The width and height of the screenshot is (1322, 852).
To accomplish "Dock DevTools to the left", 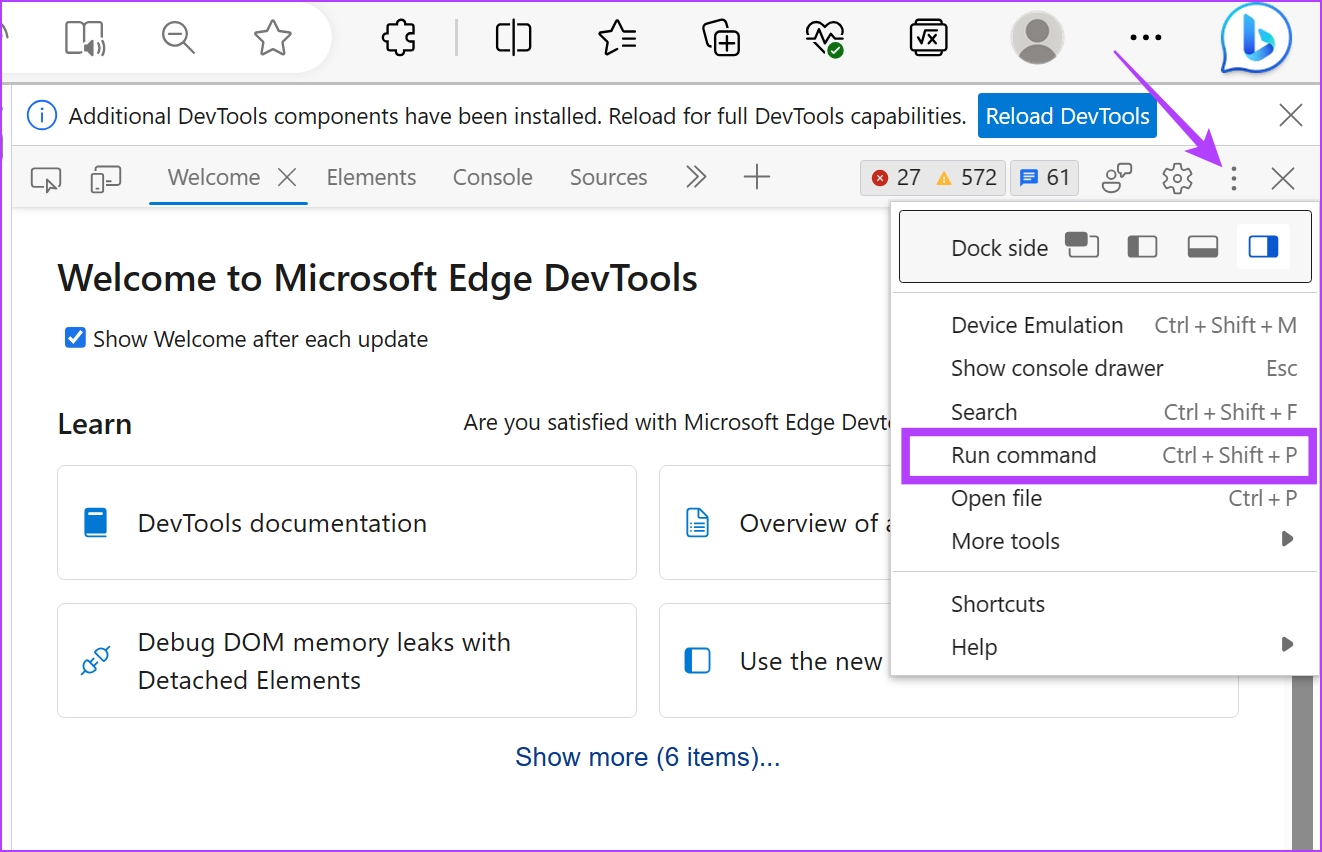I will tap(1142, 246).
